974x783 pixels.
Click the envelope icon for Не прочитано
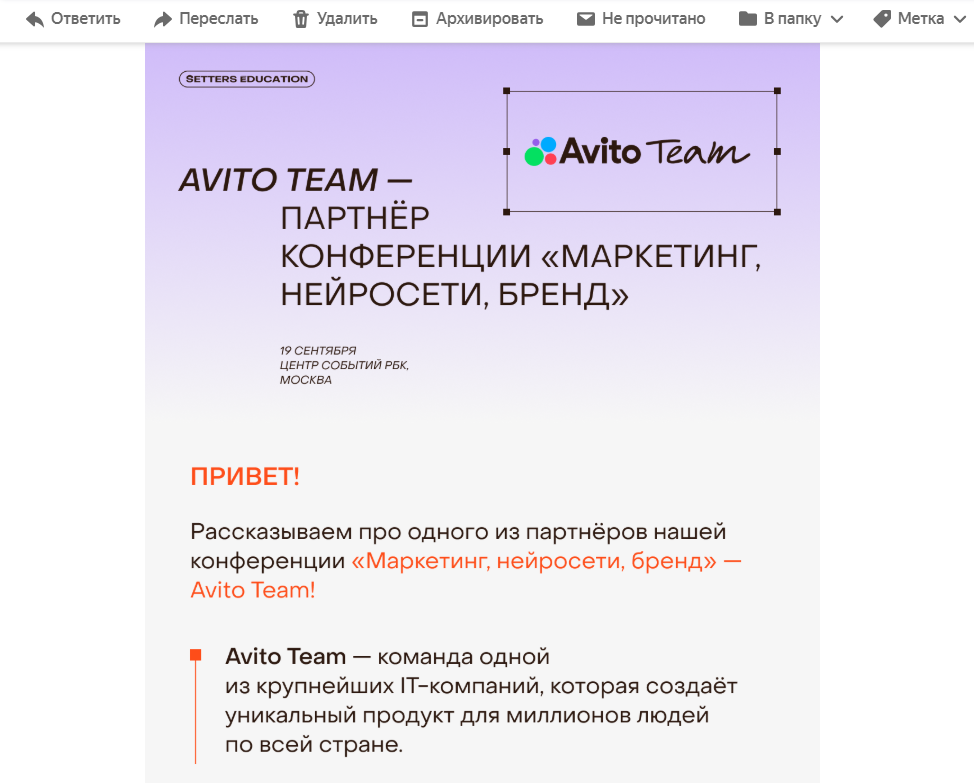click(586, 19)
